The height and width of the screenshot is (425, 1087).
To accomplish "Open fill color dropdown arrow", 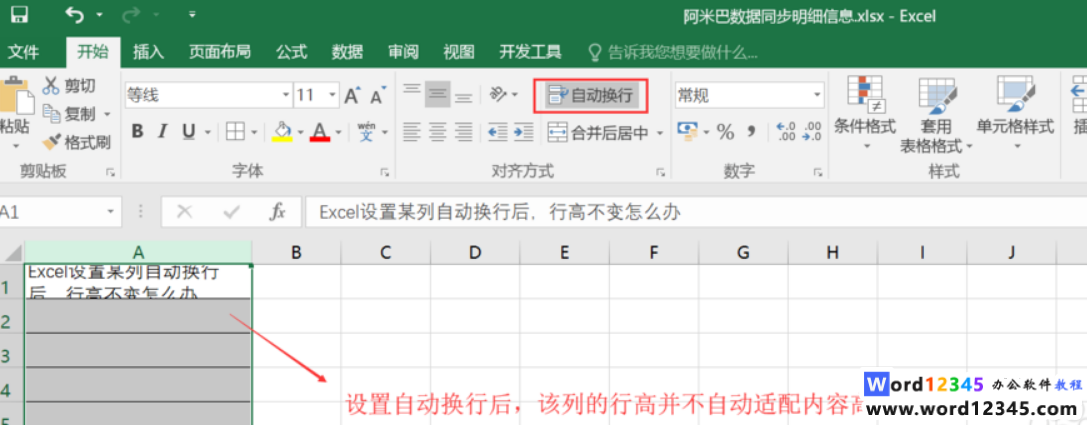I will coord(300,132).
